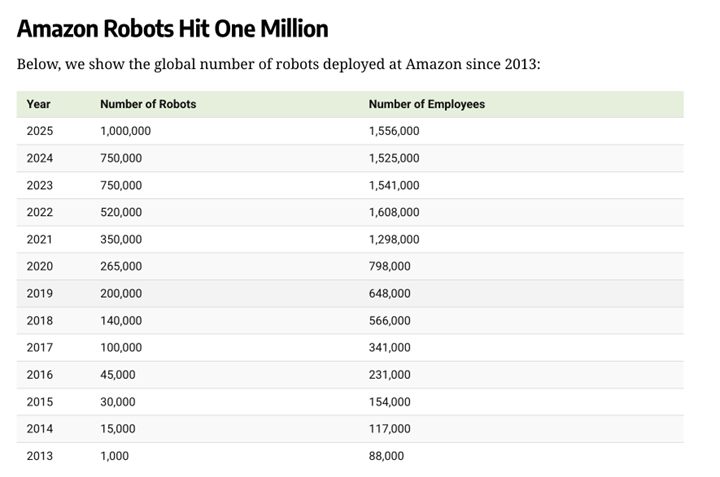Select the 2024 row year cell

coord(40,158)
